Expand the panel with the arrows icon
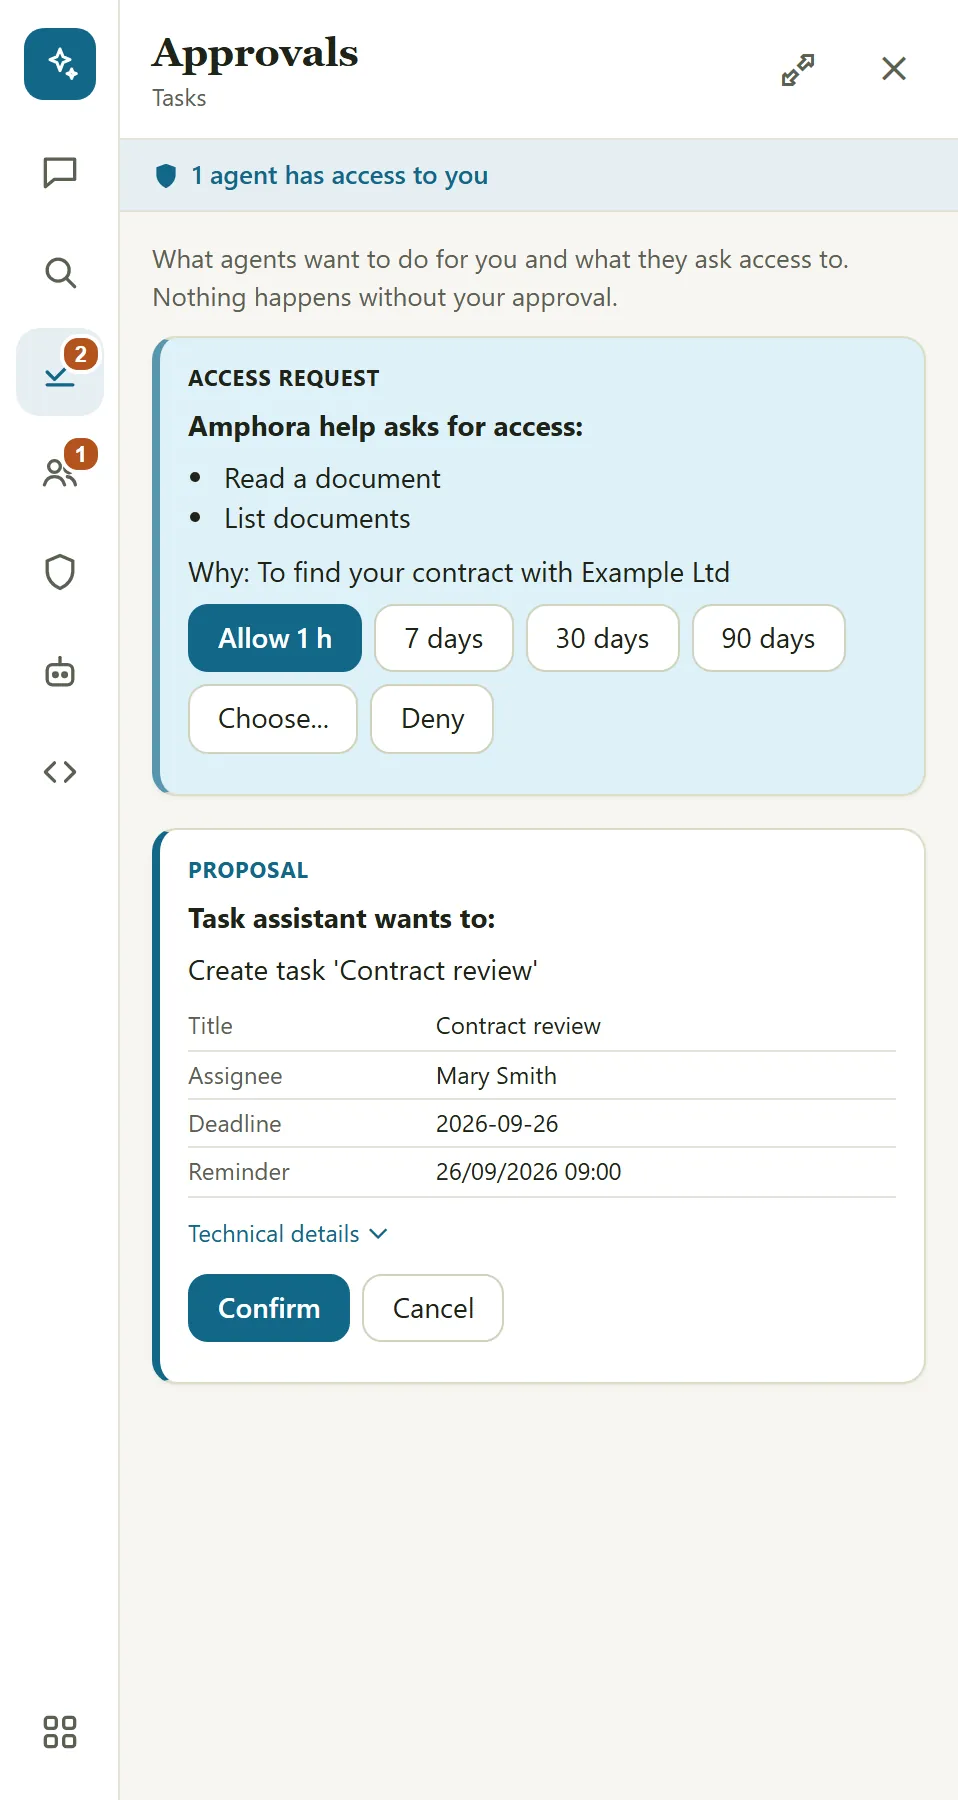The height and width of the screenshot is (1800, 958). tap(798, 69)
